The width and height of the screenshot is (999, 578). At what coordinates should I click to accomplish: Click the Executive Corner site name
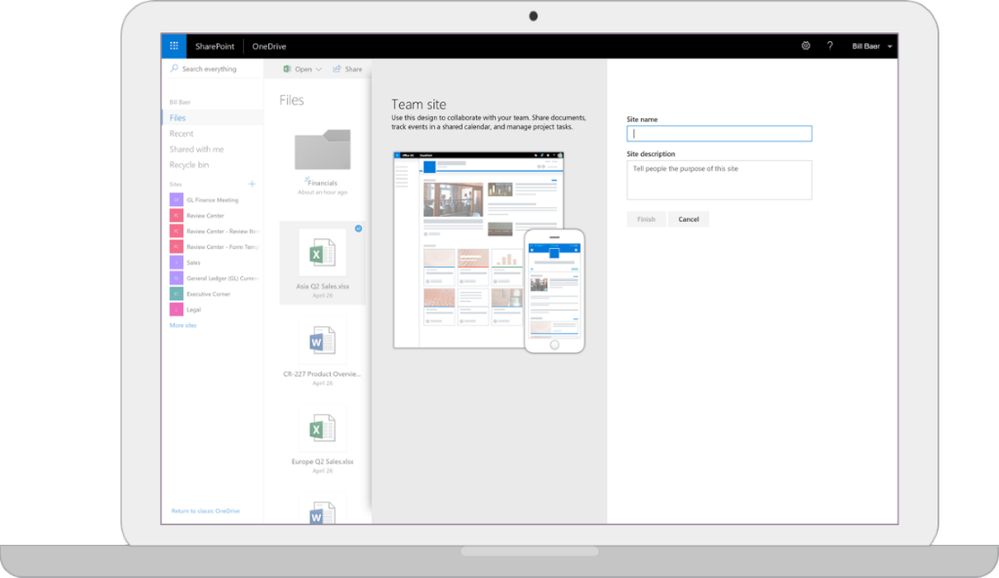pyautogui.click(x=208, y=294)
